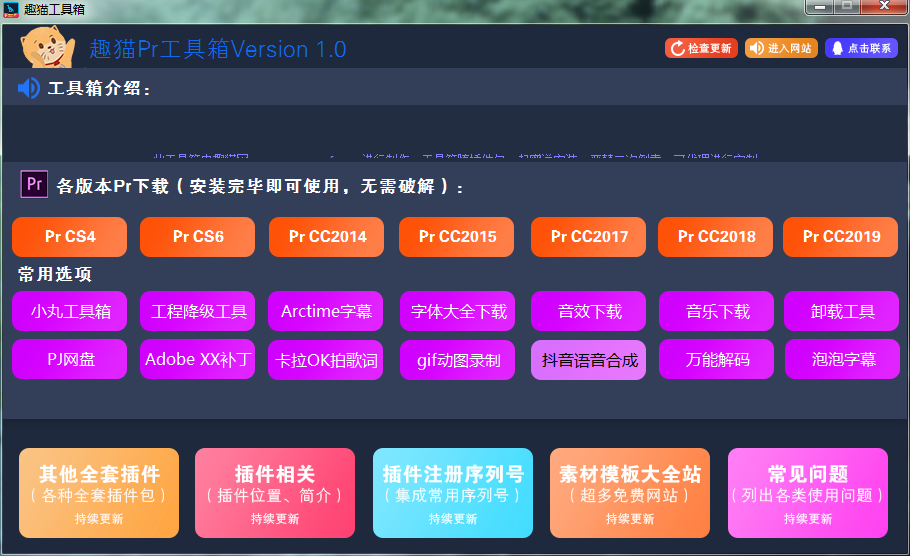Download Pr CS4 version
Viewport: 910px width, 556px height.
[70, 237]
